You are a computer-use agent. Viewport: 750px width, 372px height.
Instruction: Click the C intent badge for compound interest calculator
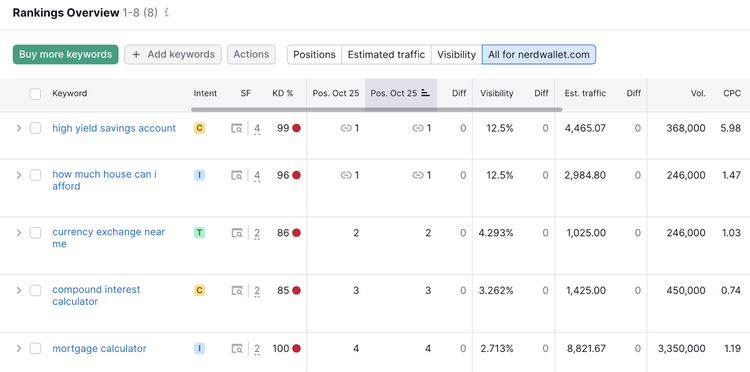coord(199,290)
